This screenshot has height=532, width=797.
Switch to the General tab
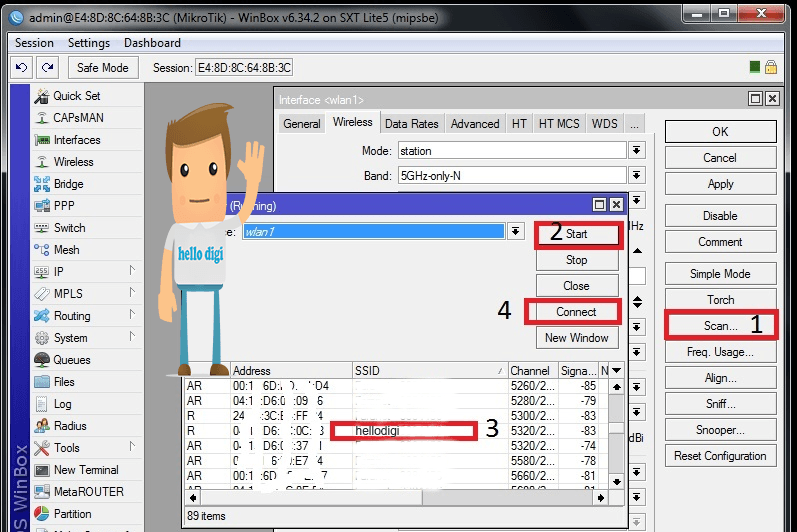(302, 124)
